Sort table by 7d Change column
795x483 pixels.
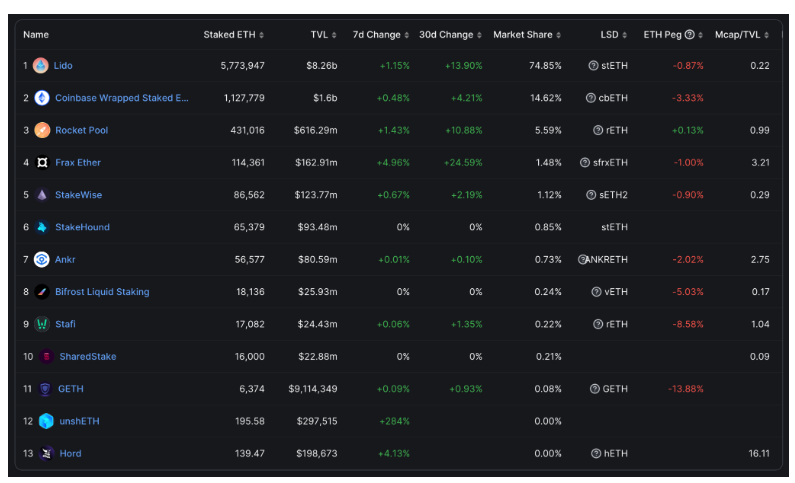381,34
